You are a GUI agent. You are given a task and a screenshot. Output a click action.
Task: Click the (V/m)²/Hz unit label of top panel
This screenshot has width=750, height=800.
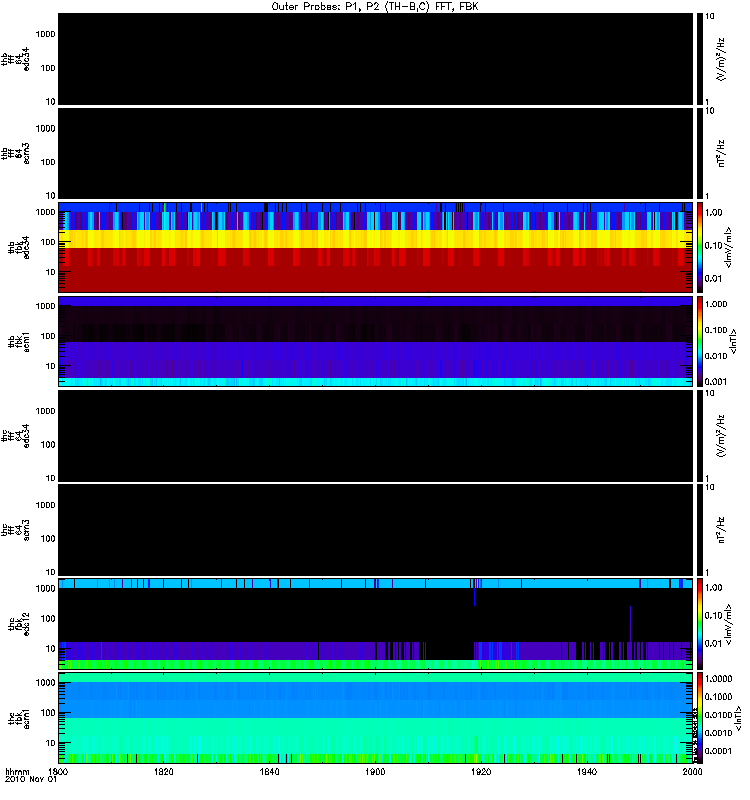(721, 59)
